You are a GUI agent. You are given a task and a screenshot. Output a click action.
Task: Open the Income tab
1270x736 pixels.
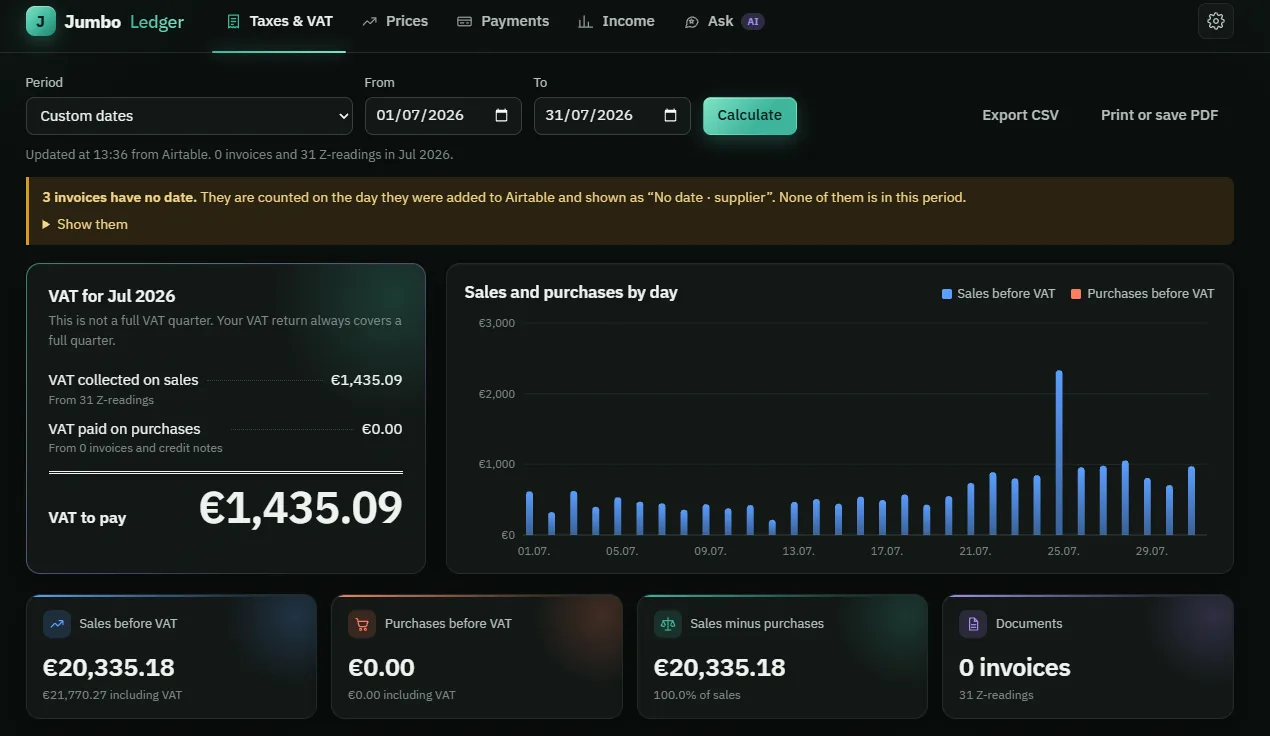click(x=616, y=21)
